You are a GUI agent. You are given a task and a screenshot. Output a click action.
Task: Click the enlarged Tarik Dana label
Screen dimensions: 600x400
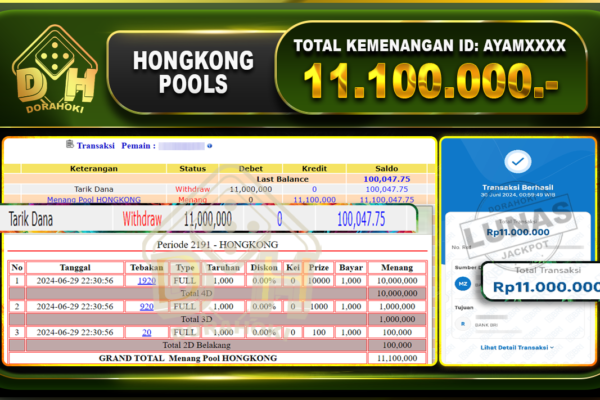pos(31,219)
